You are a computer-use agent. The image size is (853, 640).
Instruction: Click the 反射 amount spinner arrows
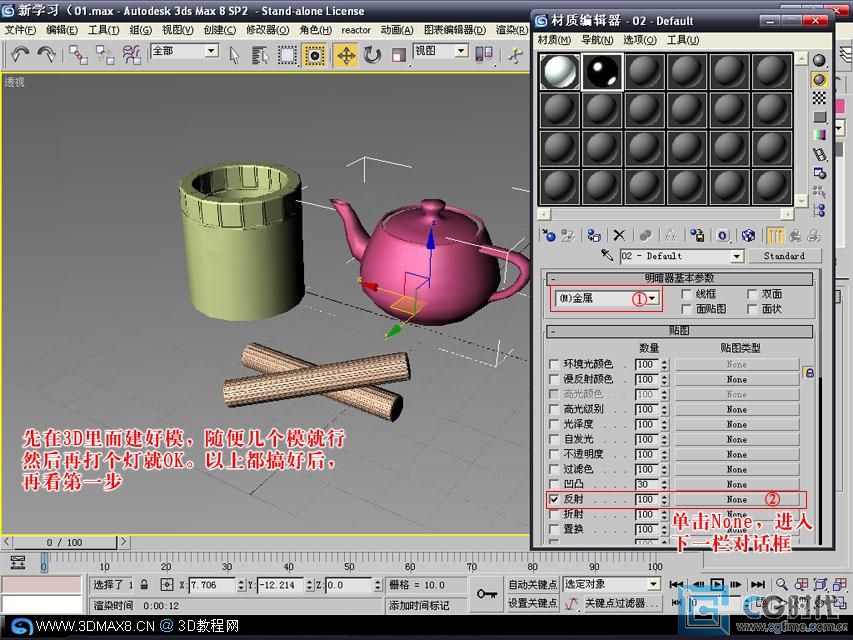pyautogui.click(x=664, y=499)
